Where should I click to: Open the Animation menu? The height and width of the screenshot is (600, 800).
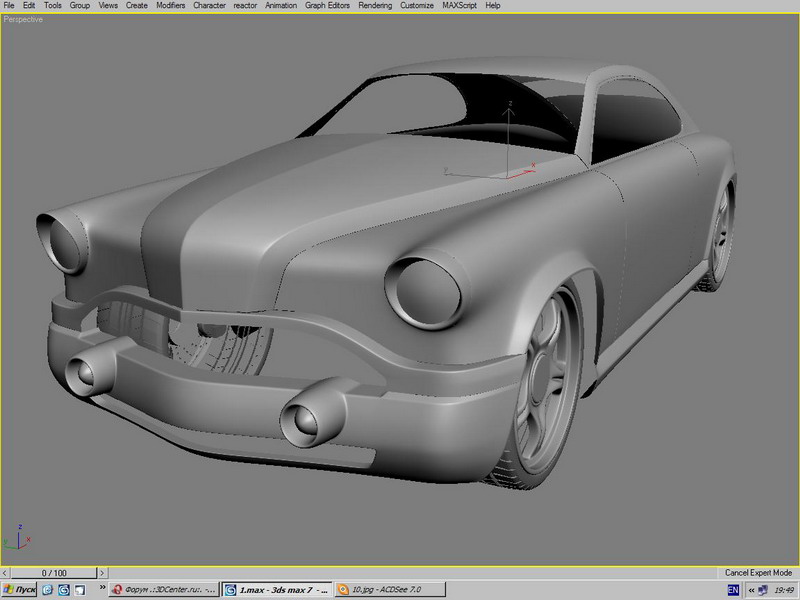281,6
